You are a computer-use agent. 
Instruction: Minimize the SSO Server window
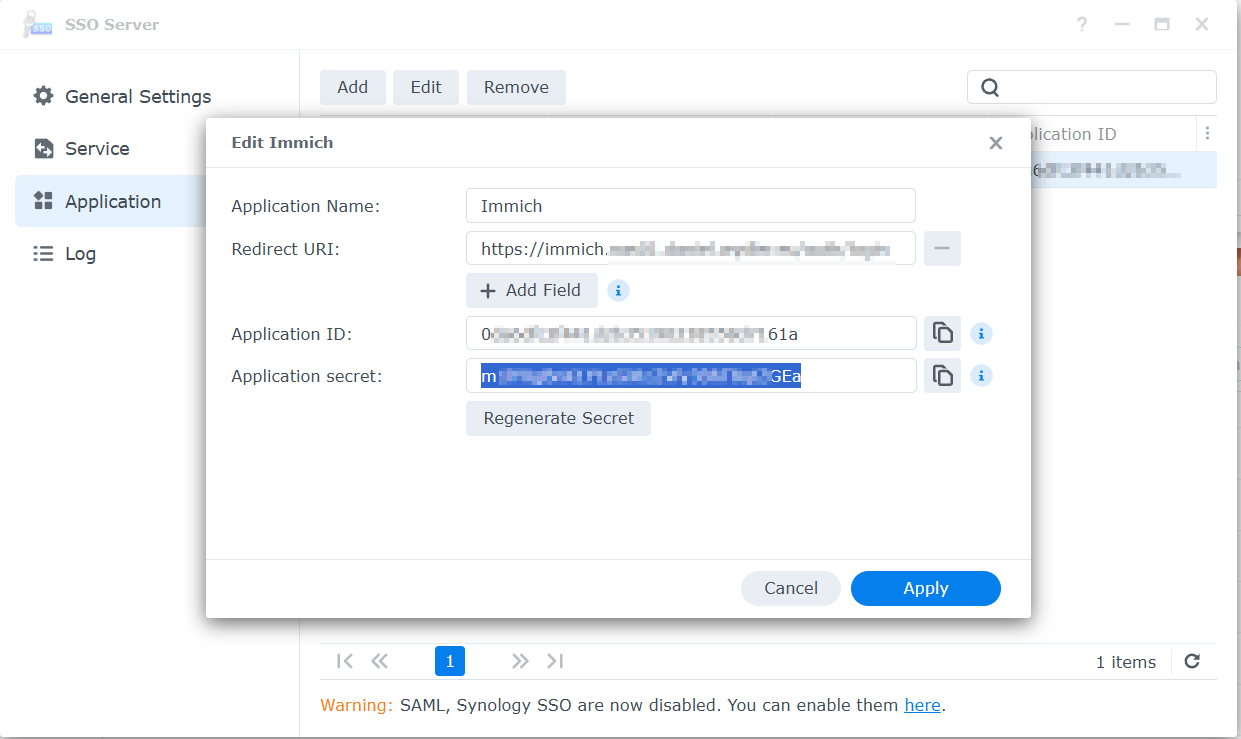[x=1122, y=24]
